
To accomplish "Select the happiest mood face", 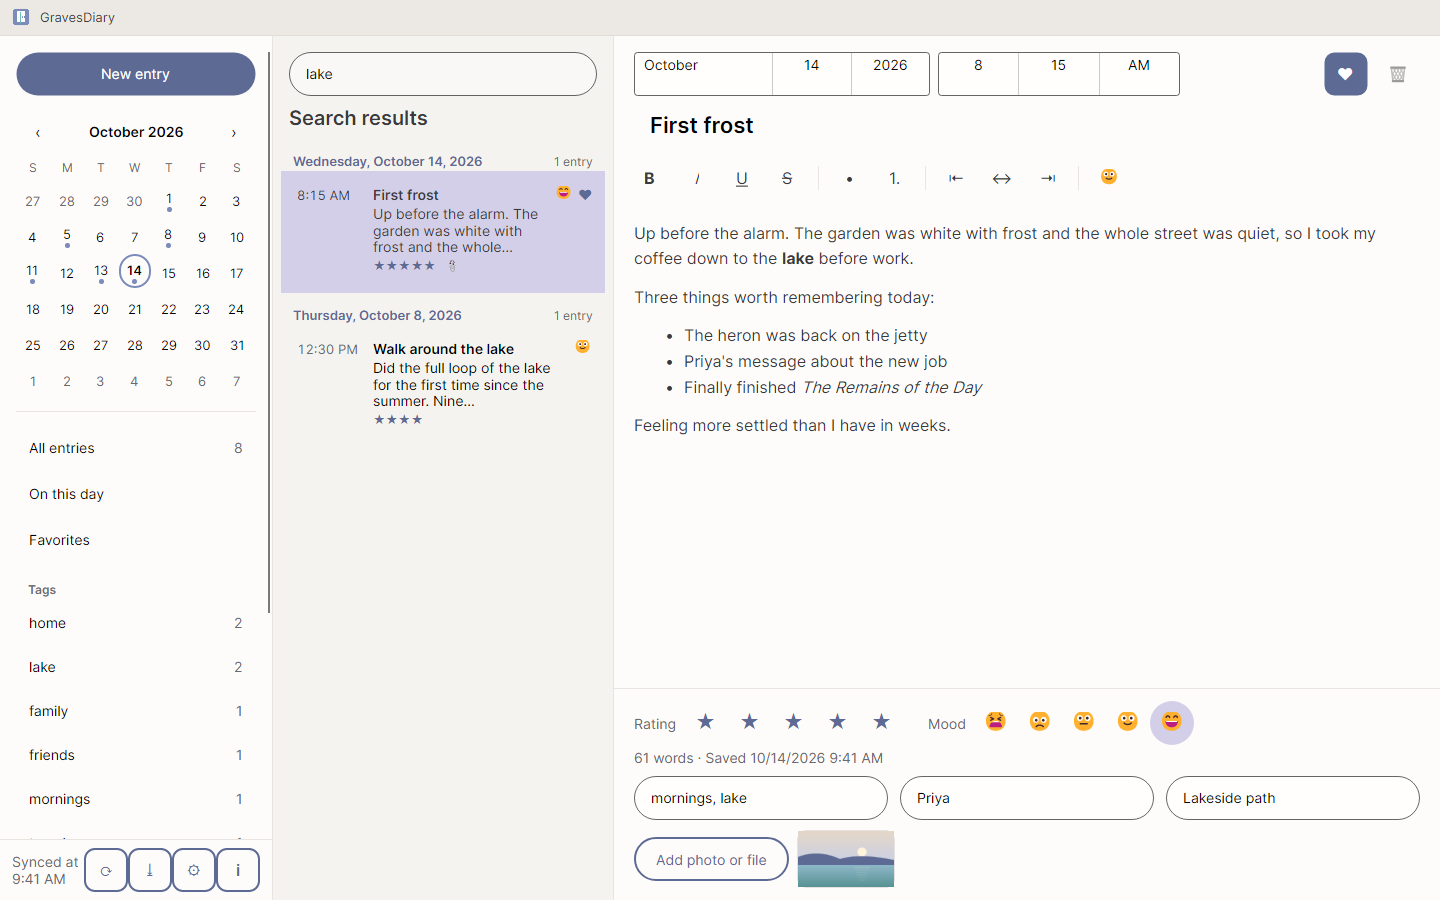I will [1172, 722].
